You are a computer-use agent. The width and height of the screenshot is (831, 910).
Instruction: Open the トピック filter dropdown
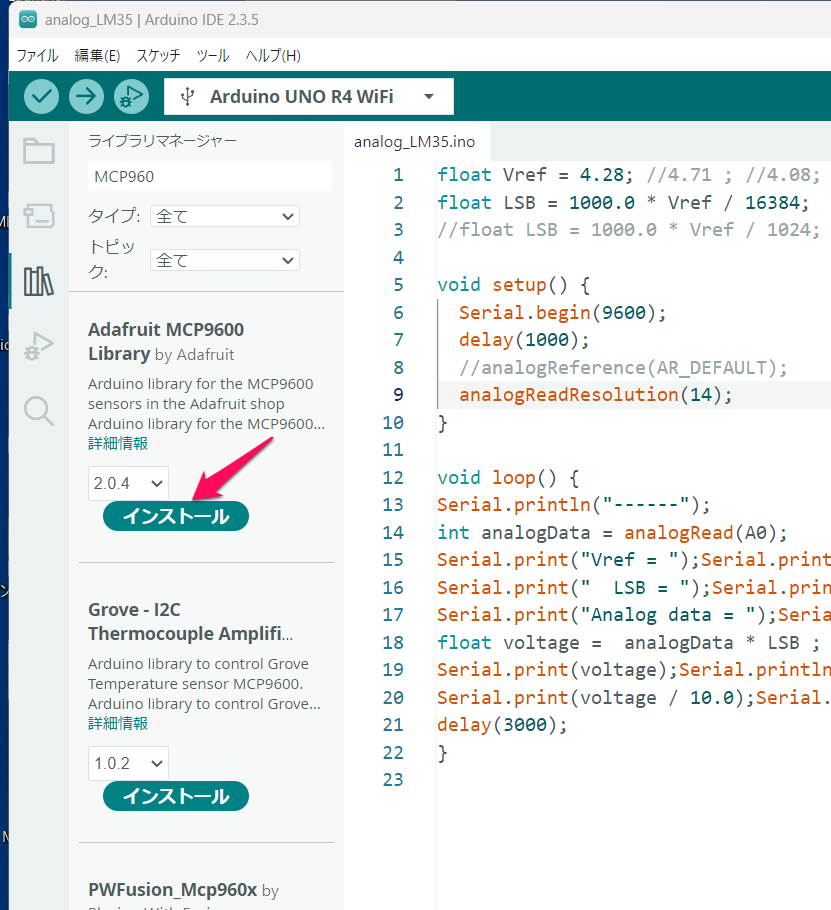point(225,260)
